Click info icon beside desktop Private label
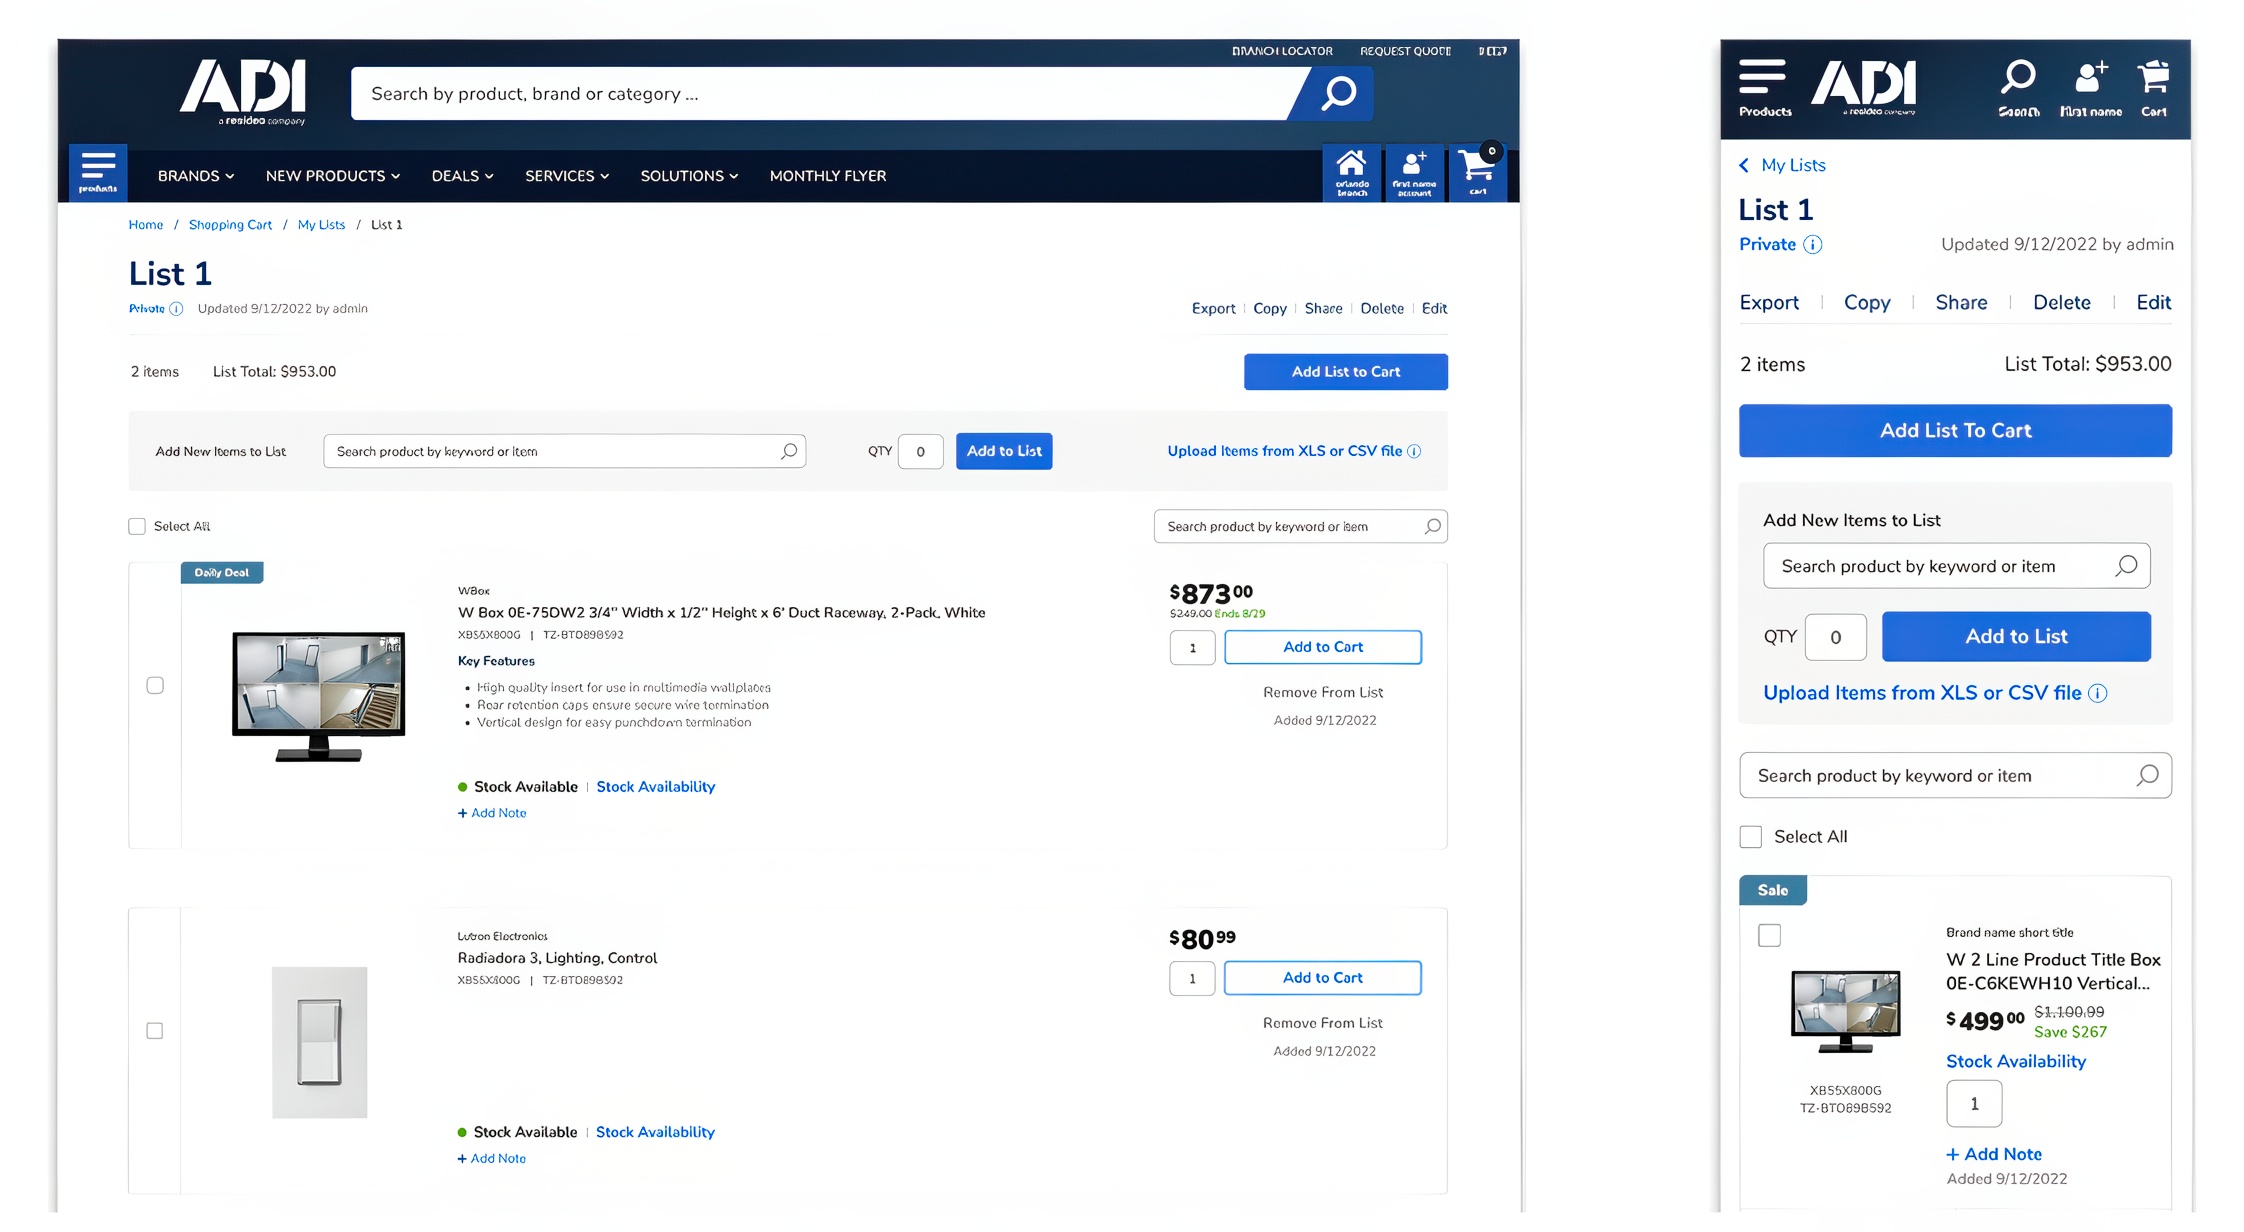Image resolution: width=2244 pixels, height=1232 pixels. coord(176,309)
